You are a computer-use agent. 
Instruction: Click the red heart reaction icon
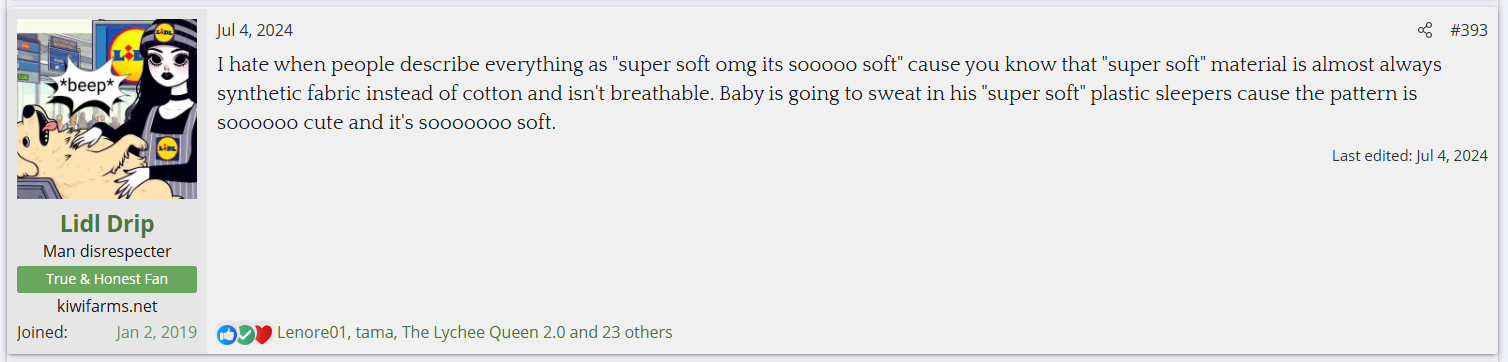(x=263, y=334)
